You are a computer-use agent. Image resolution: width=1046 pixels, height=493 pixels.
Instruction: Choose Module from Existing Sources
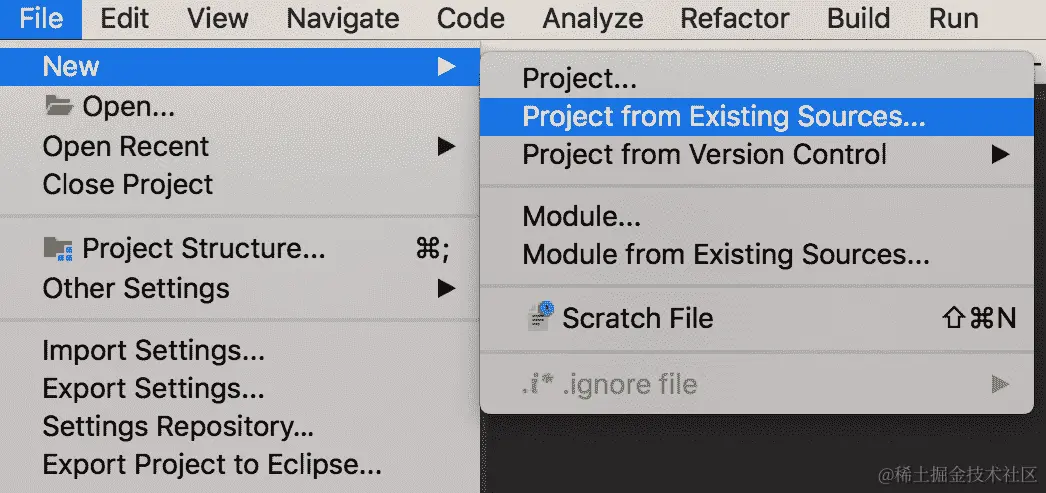click(726, 255)
